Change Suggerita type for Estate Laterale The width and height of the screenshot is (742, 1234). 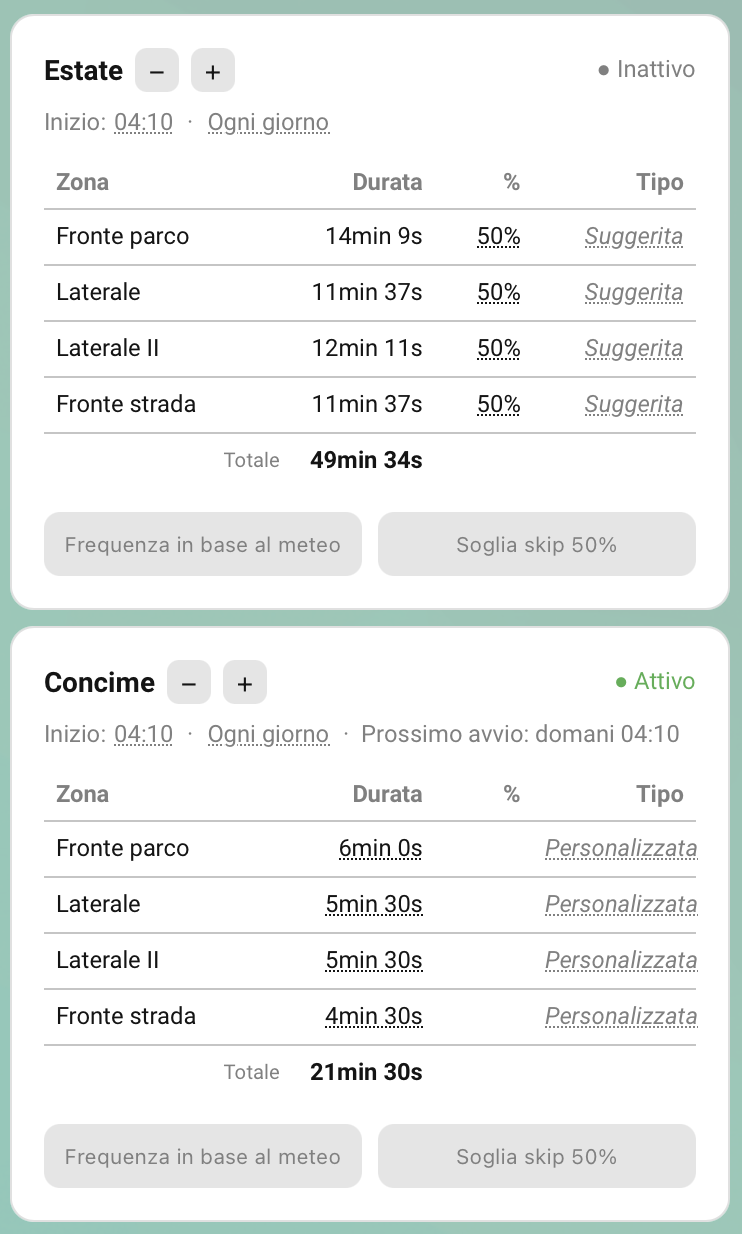[x=634, y=293]
